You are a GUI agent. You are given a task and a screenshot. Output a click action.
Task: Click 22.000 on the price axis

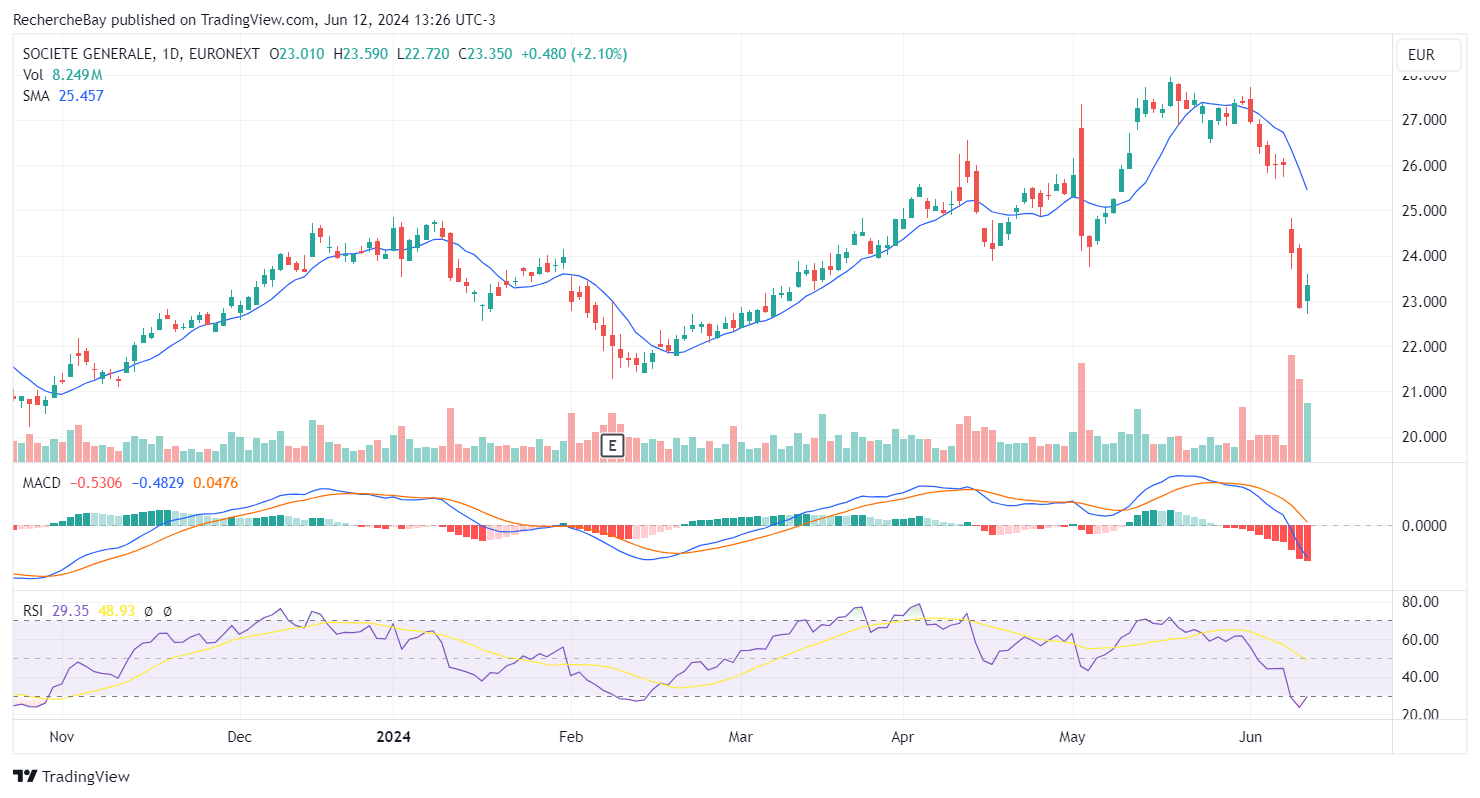pyautogui.click(x=1424, y=347)
